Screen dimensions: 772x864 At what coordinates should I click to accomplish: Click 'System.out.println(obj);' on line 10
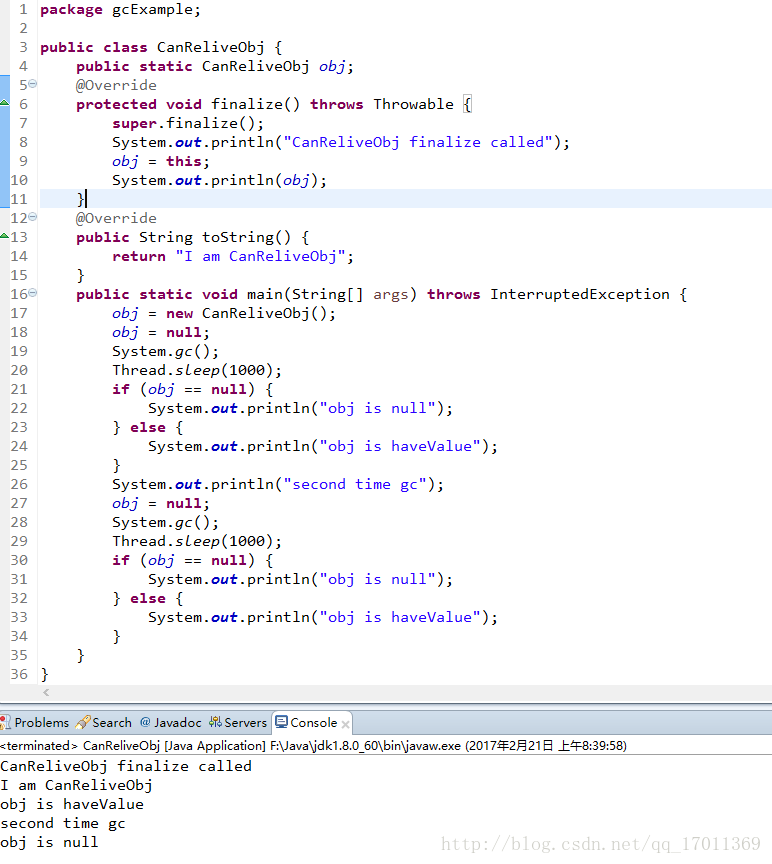pyautogui.click(x=219, y=180)
